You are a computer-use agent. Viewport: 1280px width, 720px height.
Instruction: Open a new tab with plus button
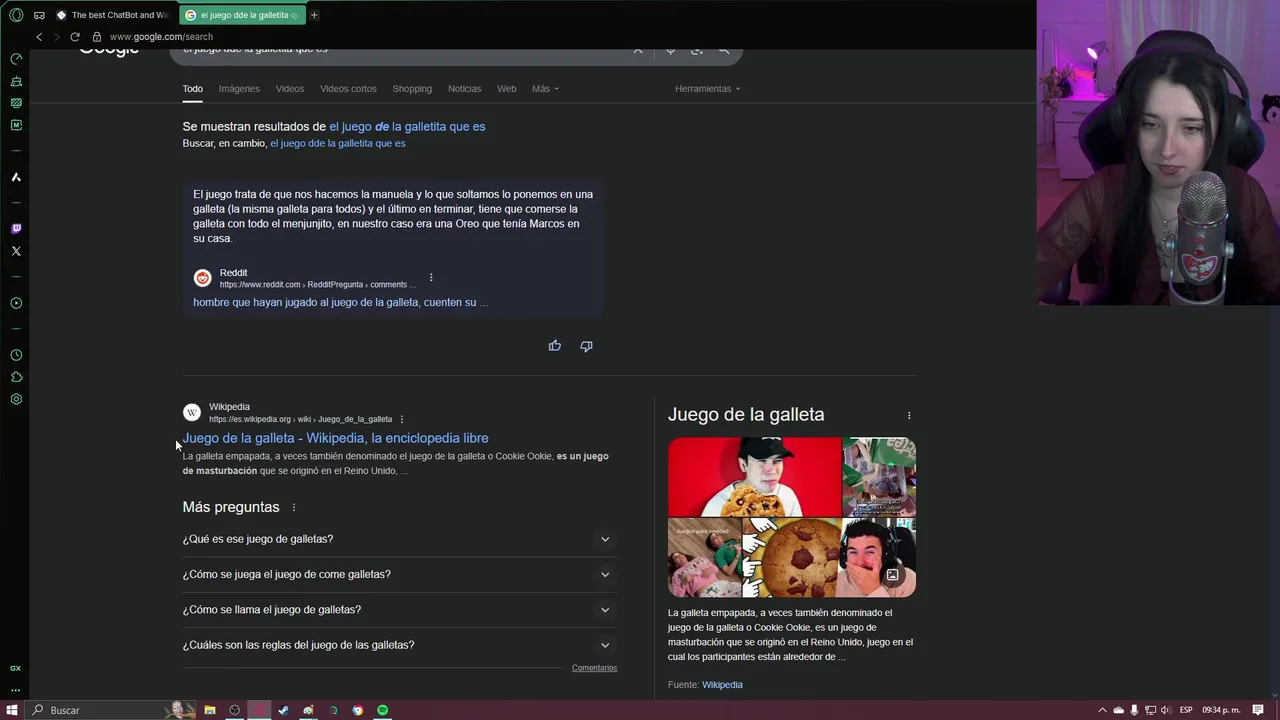(314, 15)
